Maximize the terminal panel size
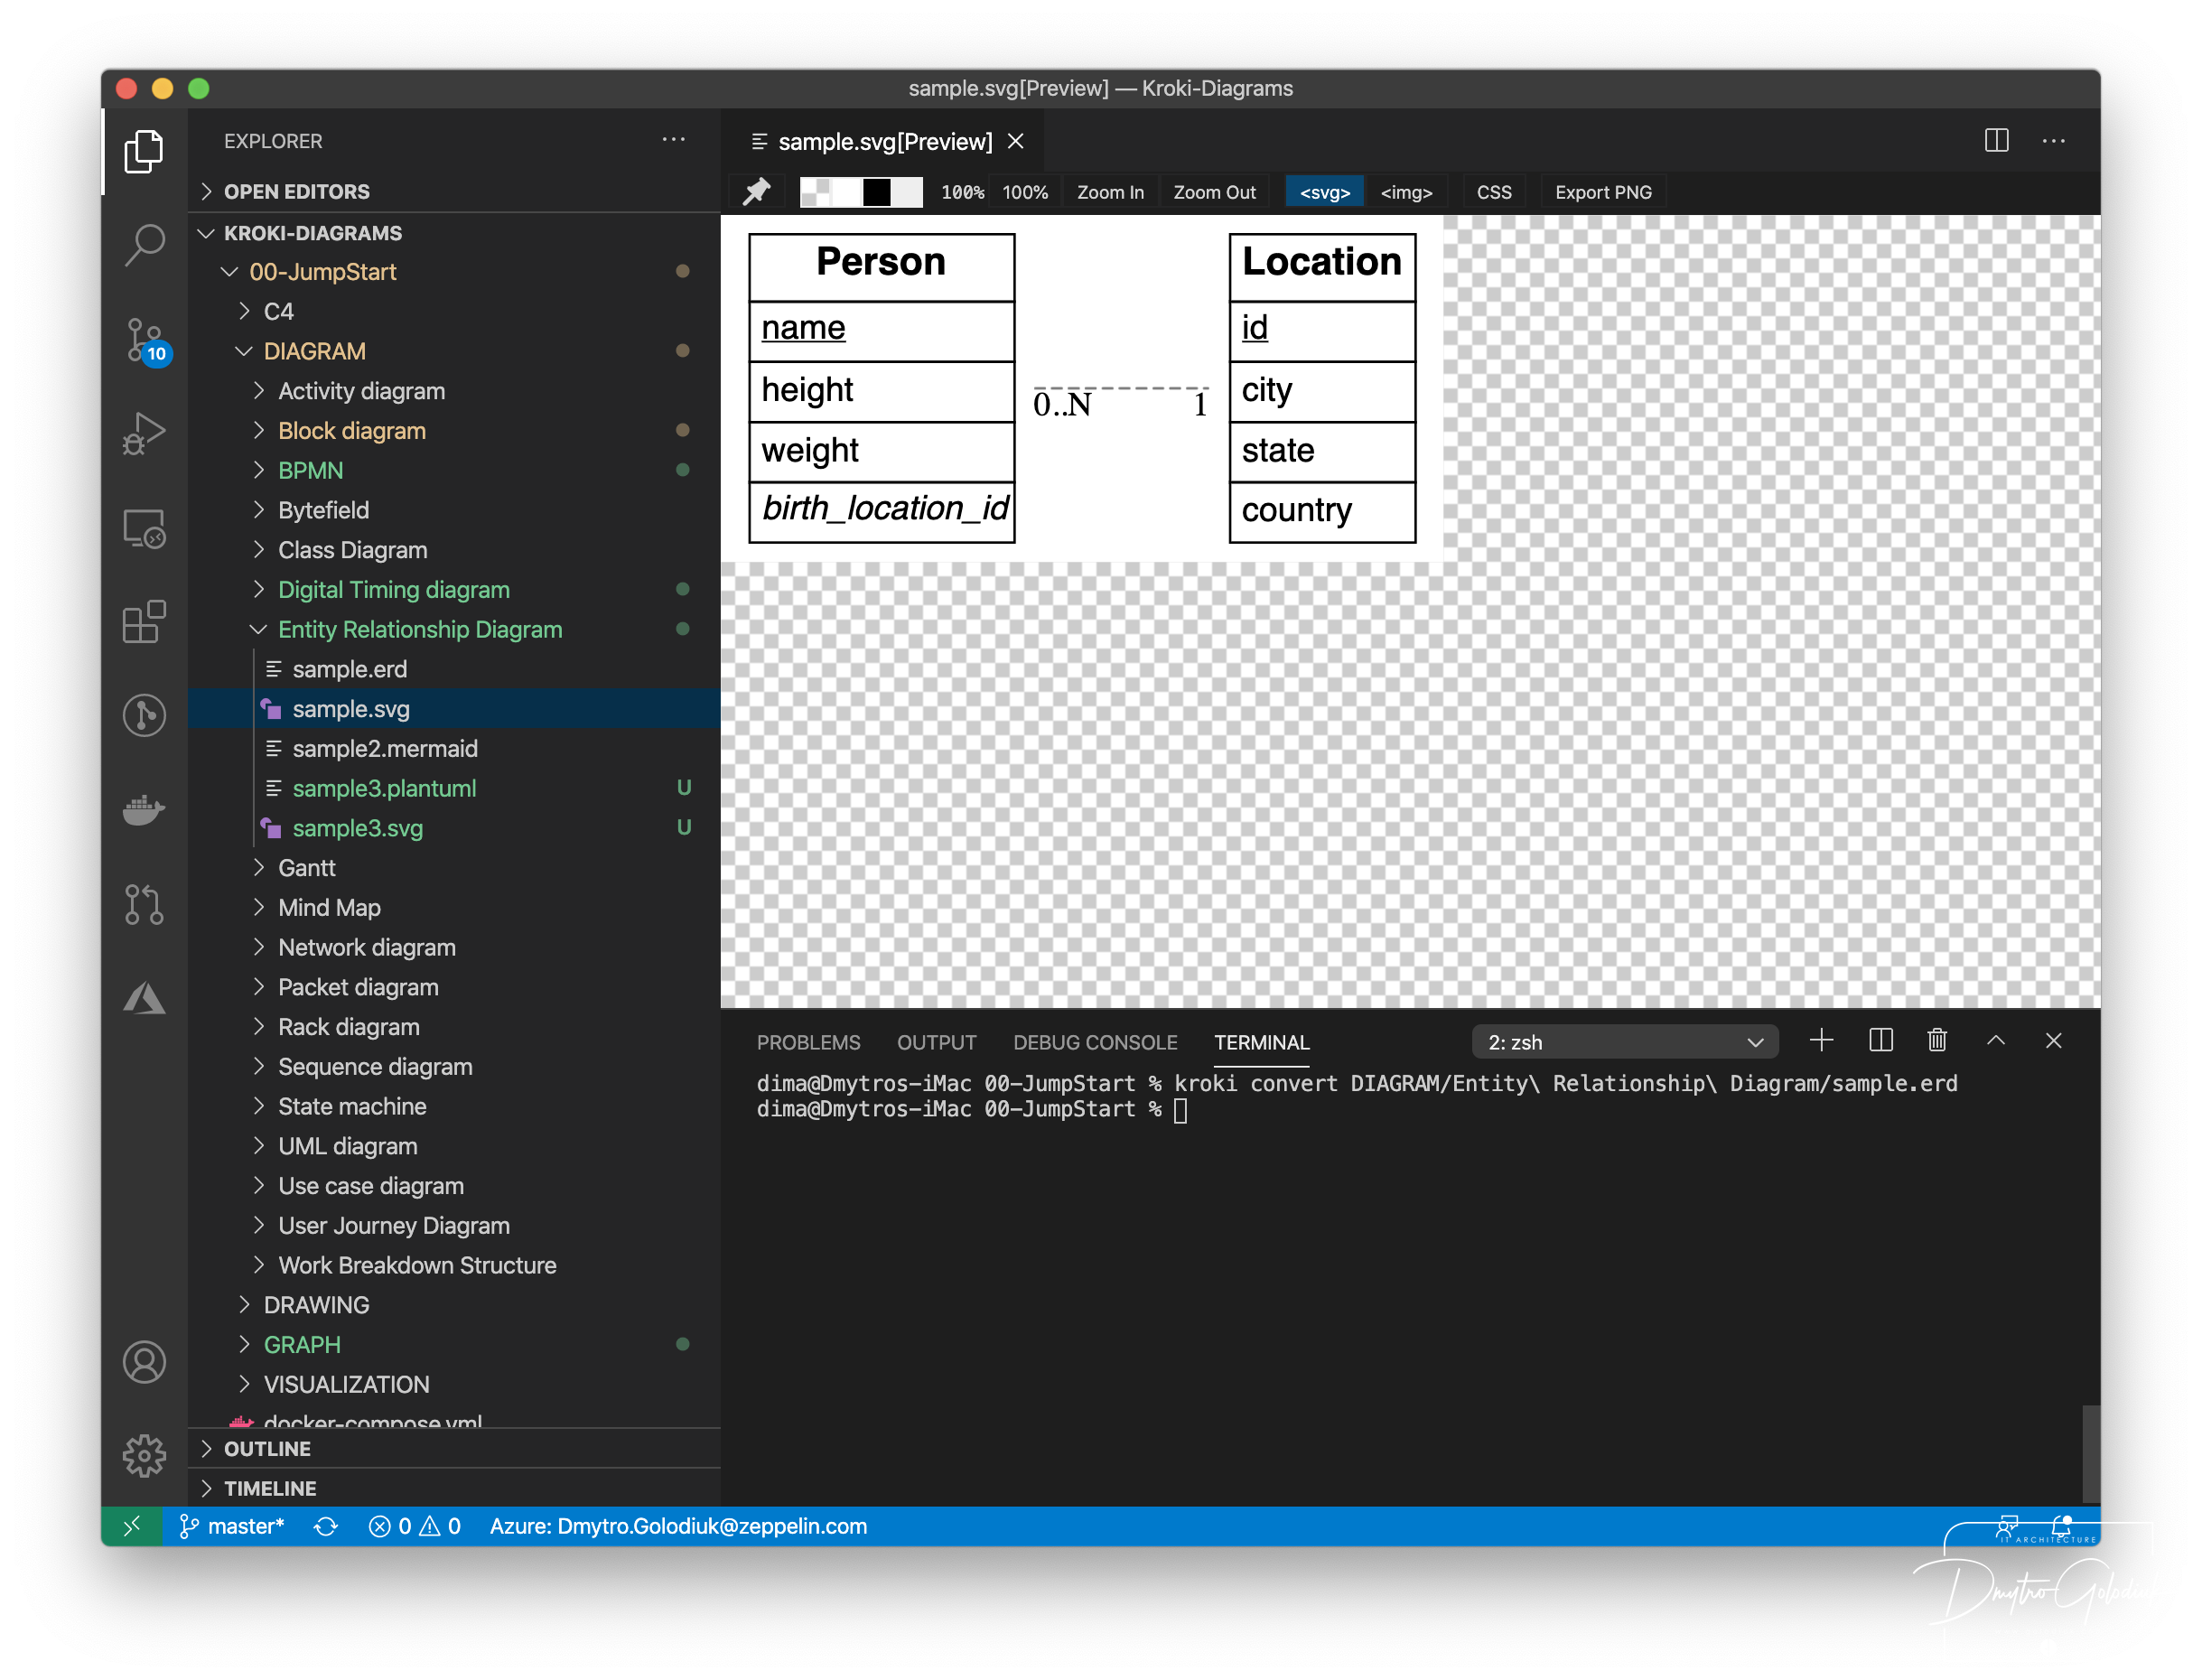2202x1680 pixels. tap(1995, 1041)
